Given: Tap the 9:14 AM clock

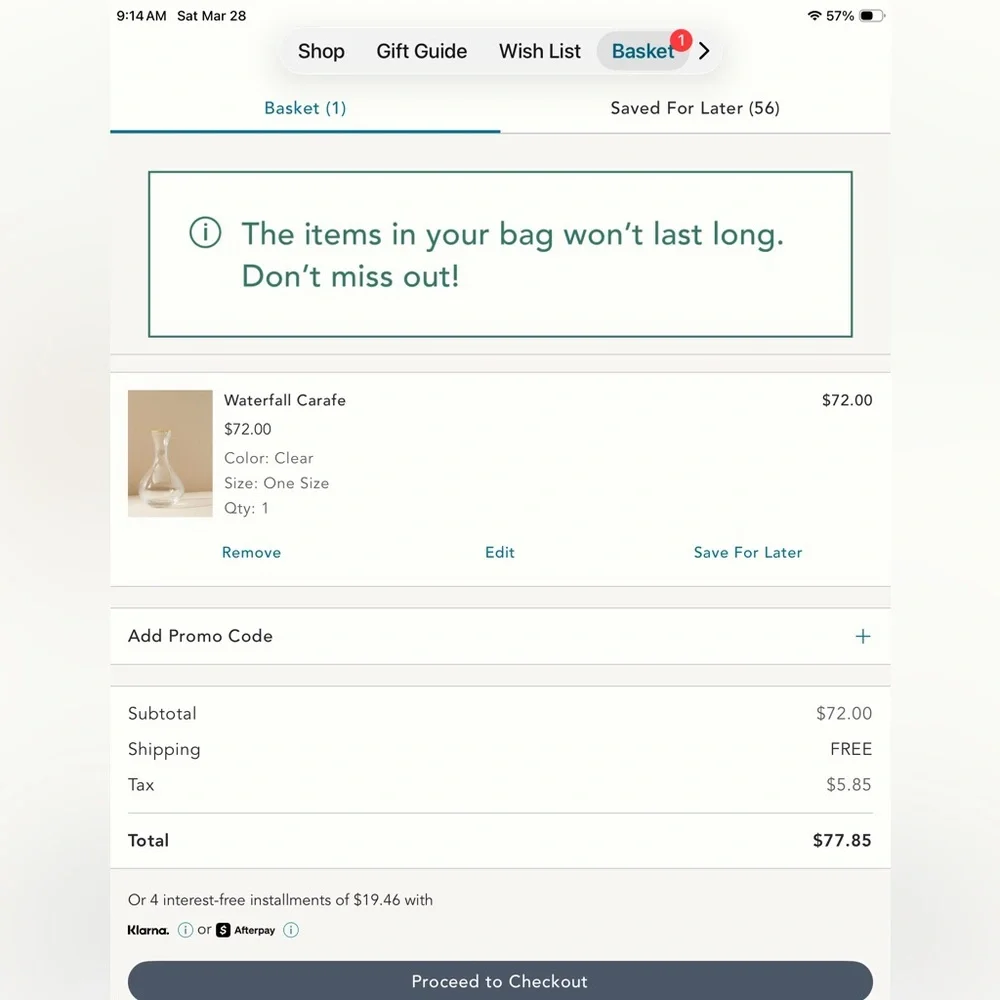Looking at the screenshot, I should 141,15.
